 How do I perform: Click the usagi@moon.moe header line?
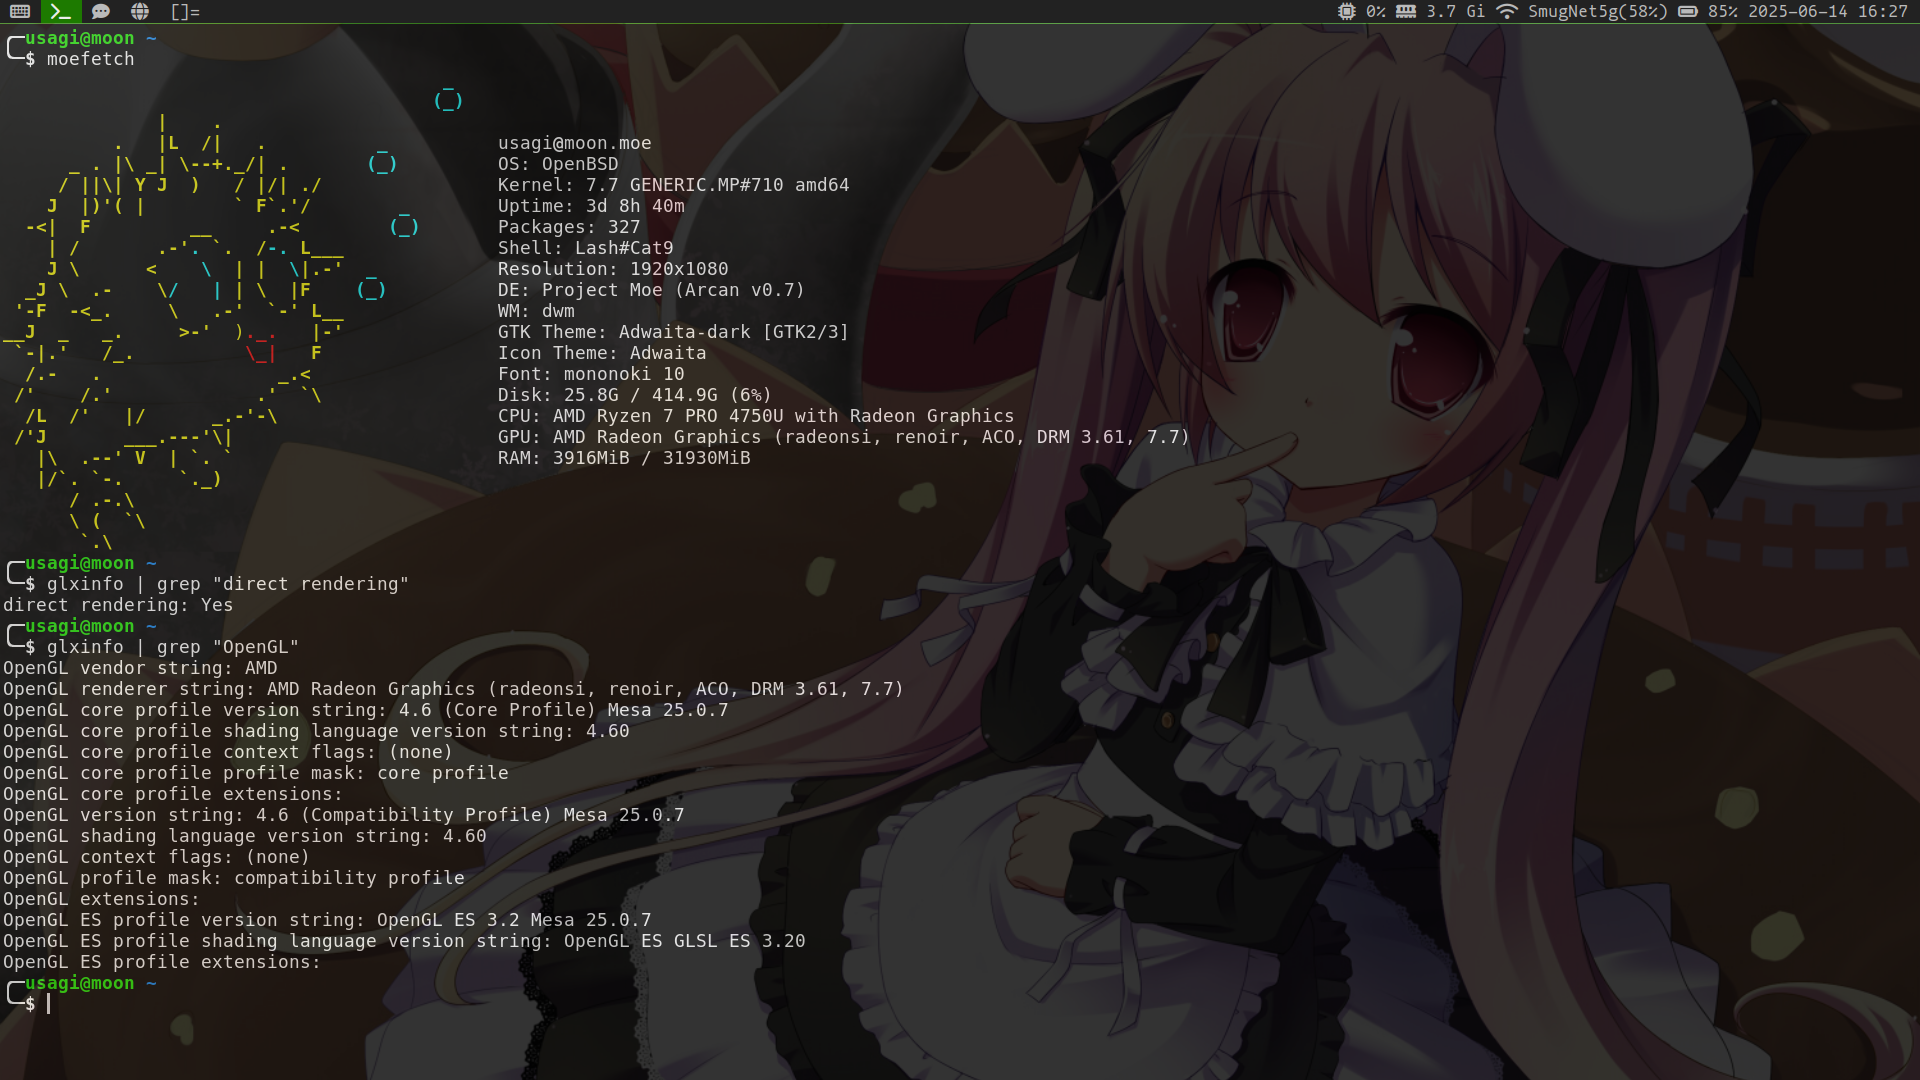(575, 143)
